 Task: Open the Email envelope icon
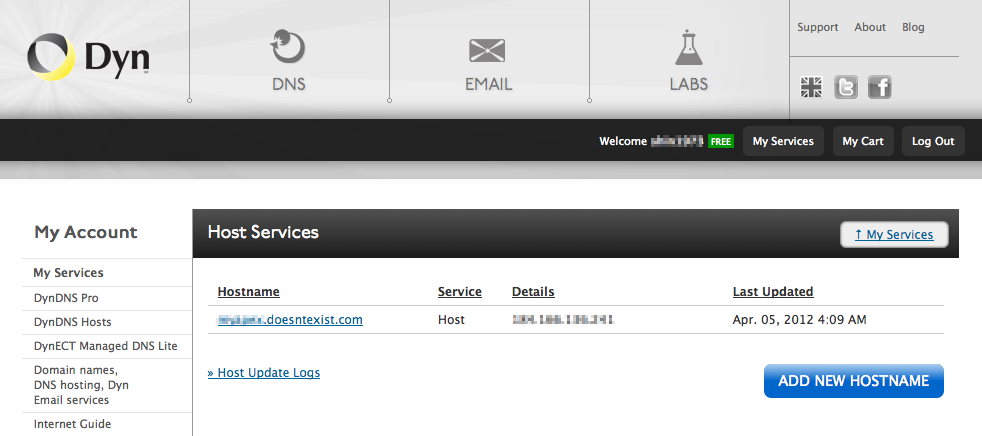click(487, 50)
